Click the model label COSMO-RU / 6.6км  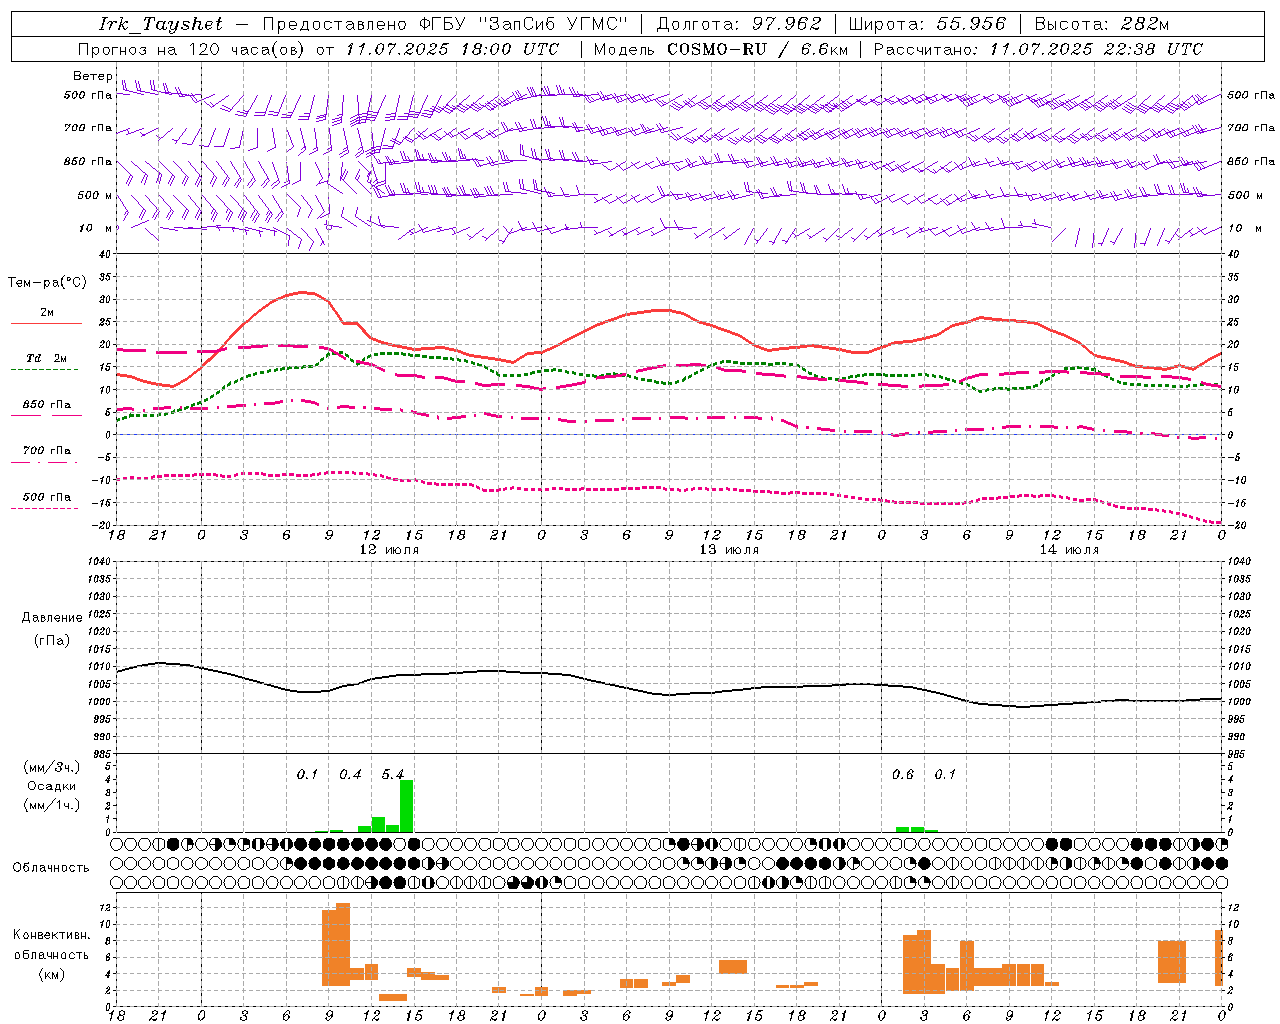[757, 49]
